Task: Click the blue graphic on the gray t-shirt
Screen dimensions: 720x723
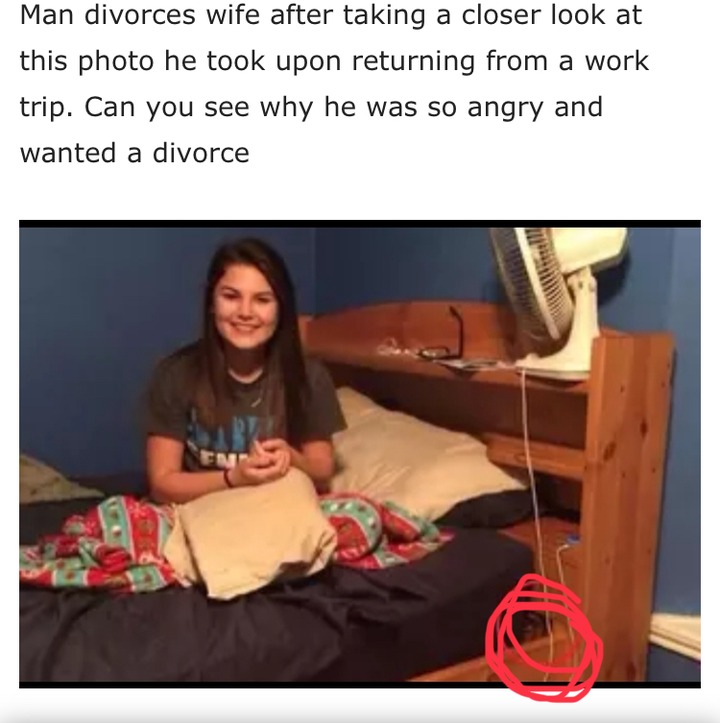Action: click(226, 436)
